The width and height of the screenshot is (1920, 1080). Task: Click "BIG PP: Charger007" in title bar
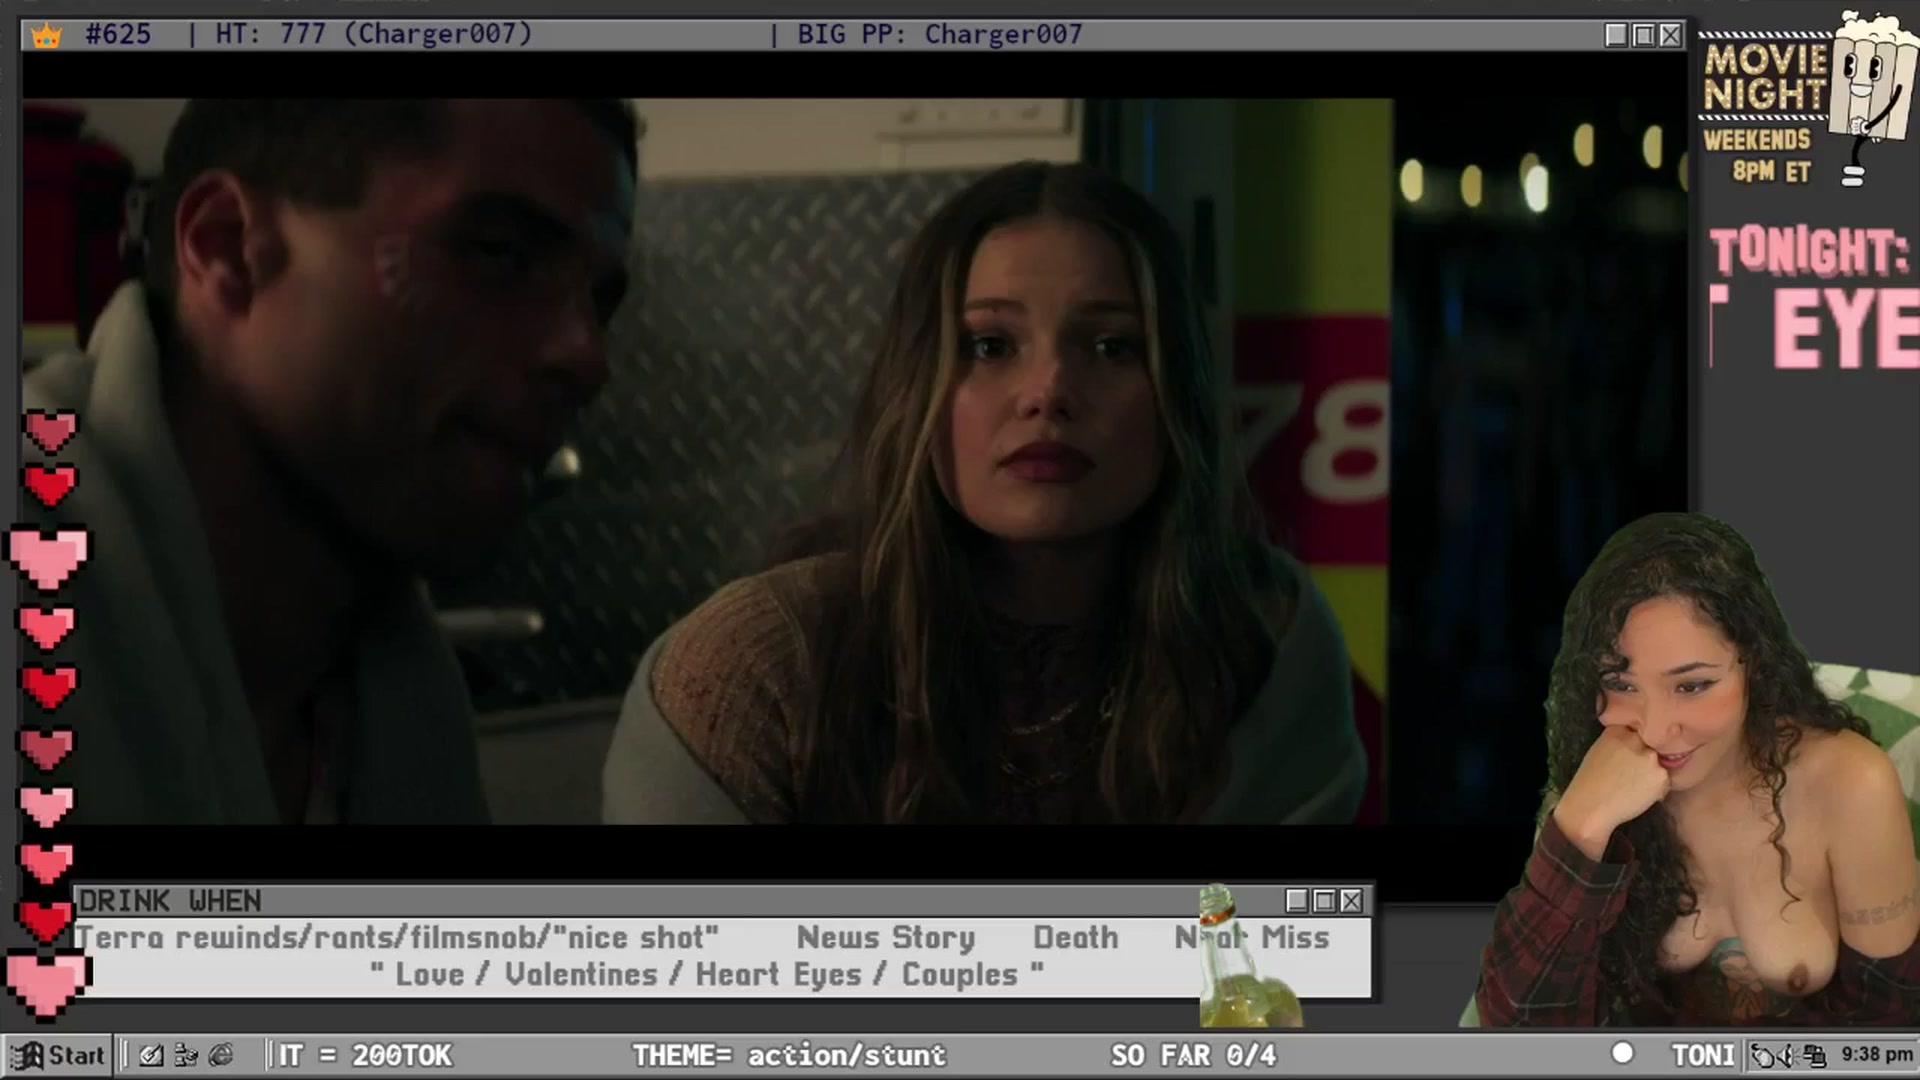[x=939, y=35]
